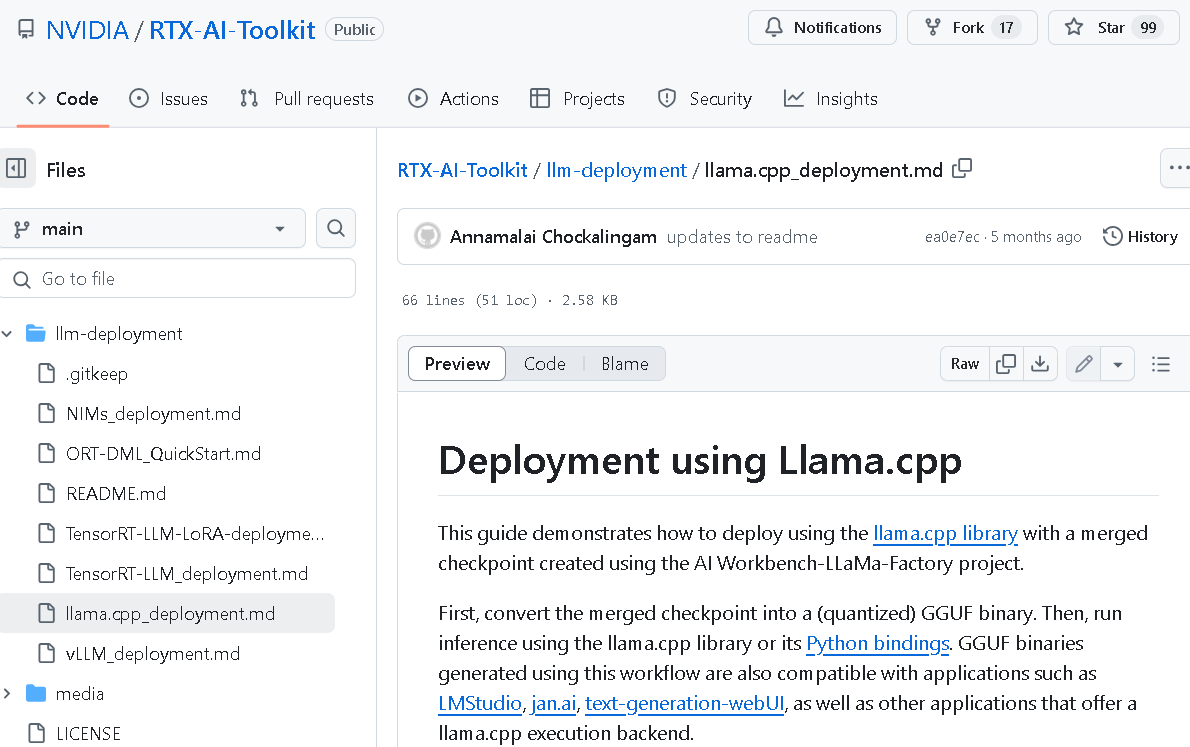Open the llama.cpp library link
Viewport: 1190px width, 747px height.
coord(945,533)
